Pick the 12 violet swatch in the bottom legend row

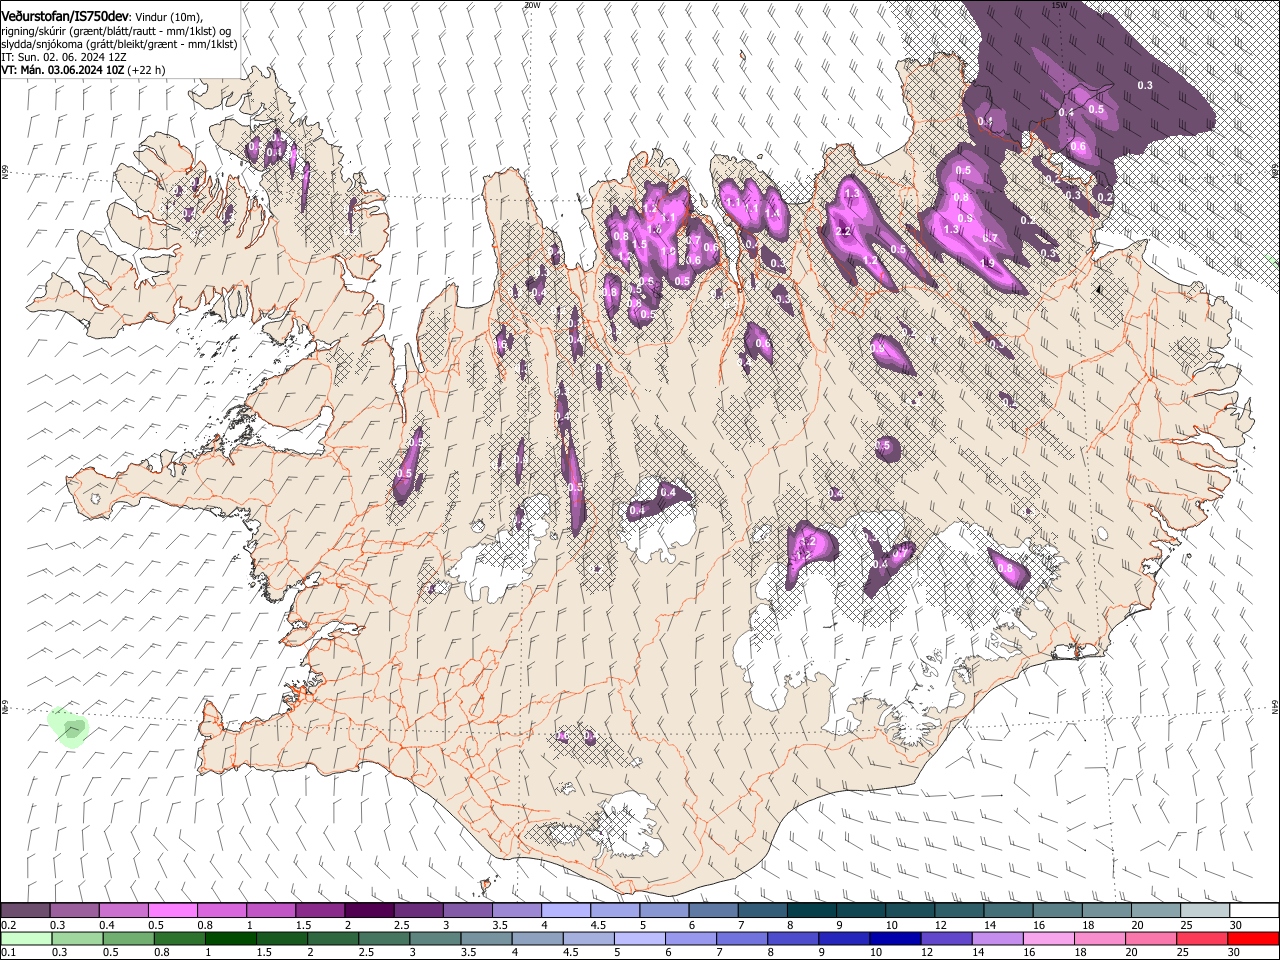click(x=946, y=938)
